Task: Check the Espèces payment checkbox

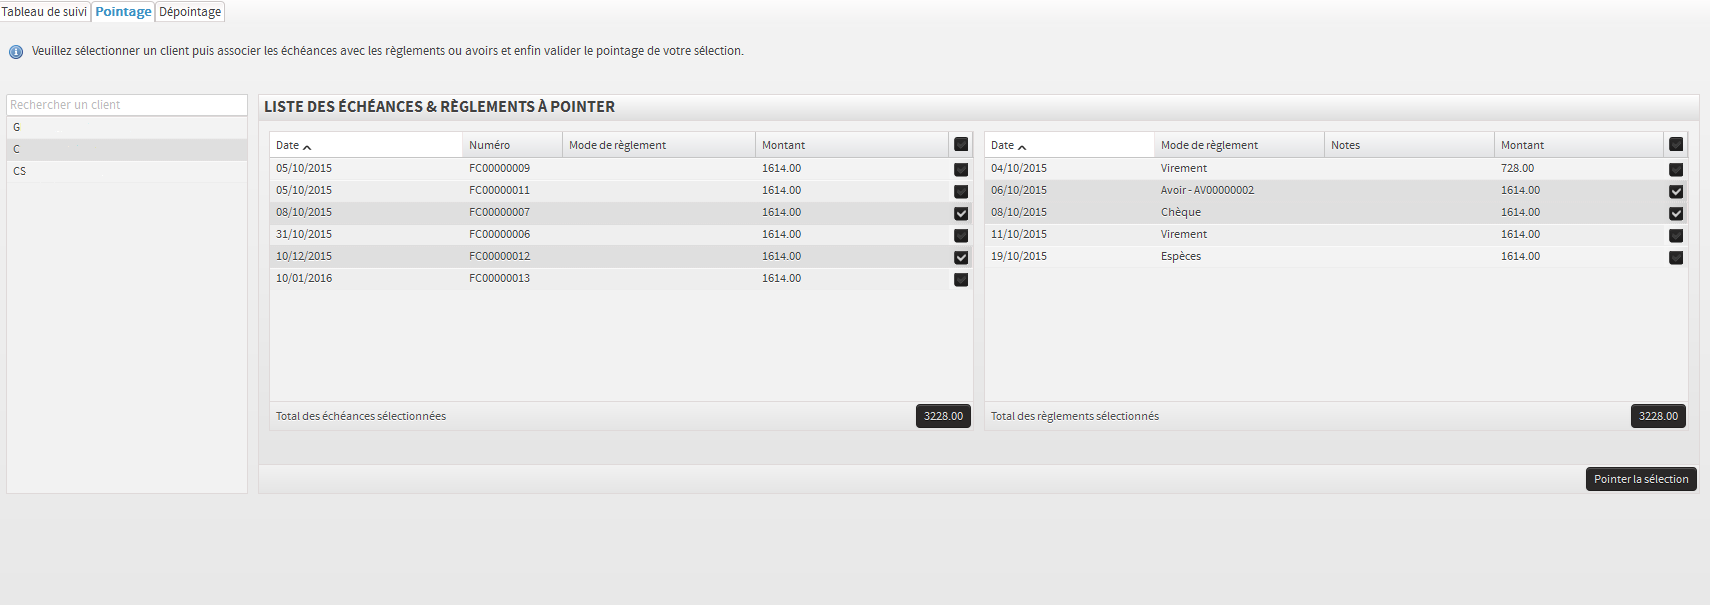Action: [x=1676, y=258]
